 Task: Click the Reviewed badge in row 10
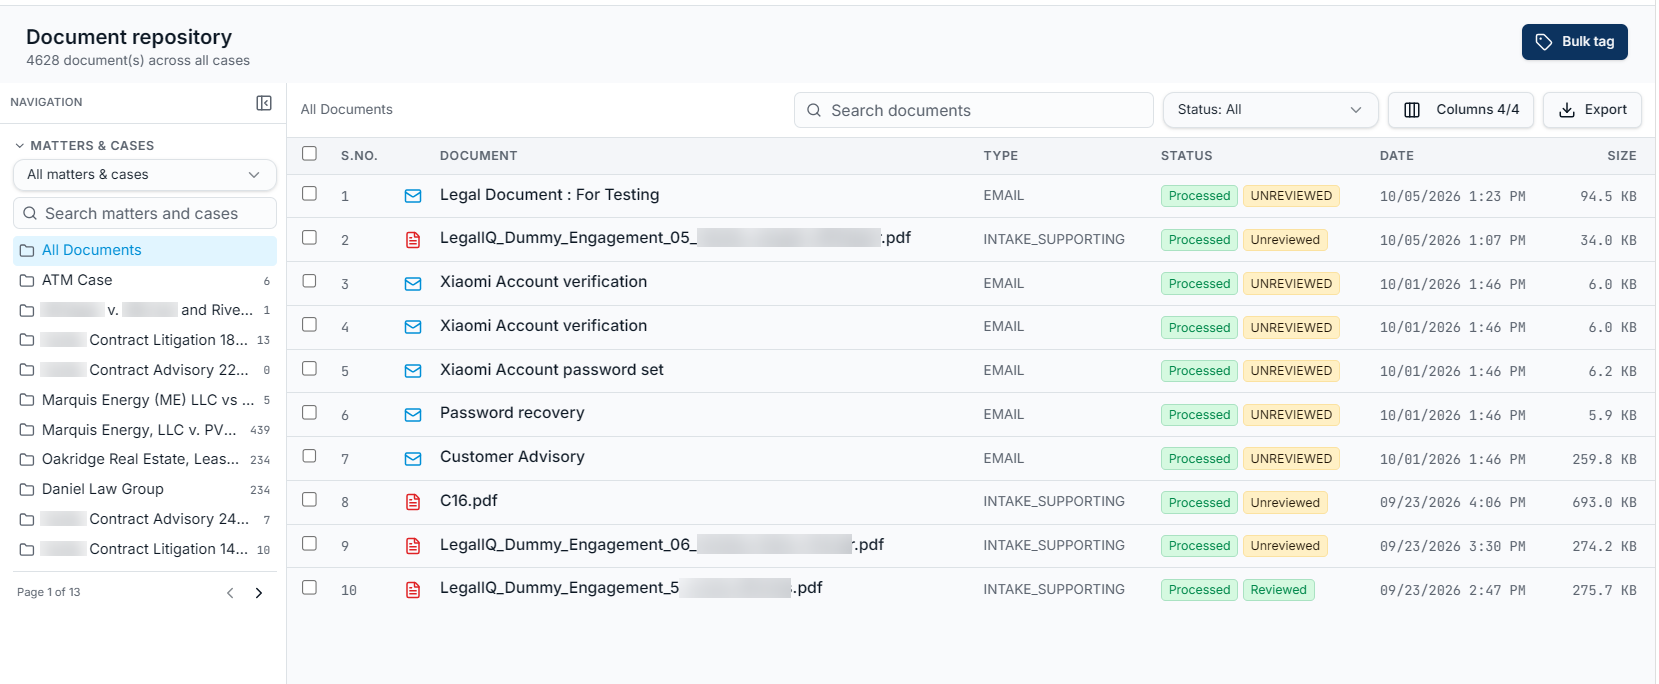(1278, 590)
